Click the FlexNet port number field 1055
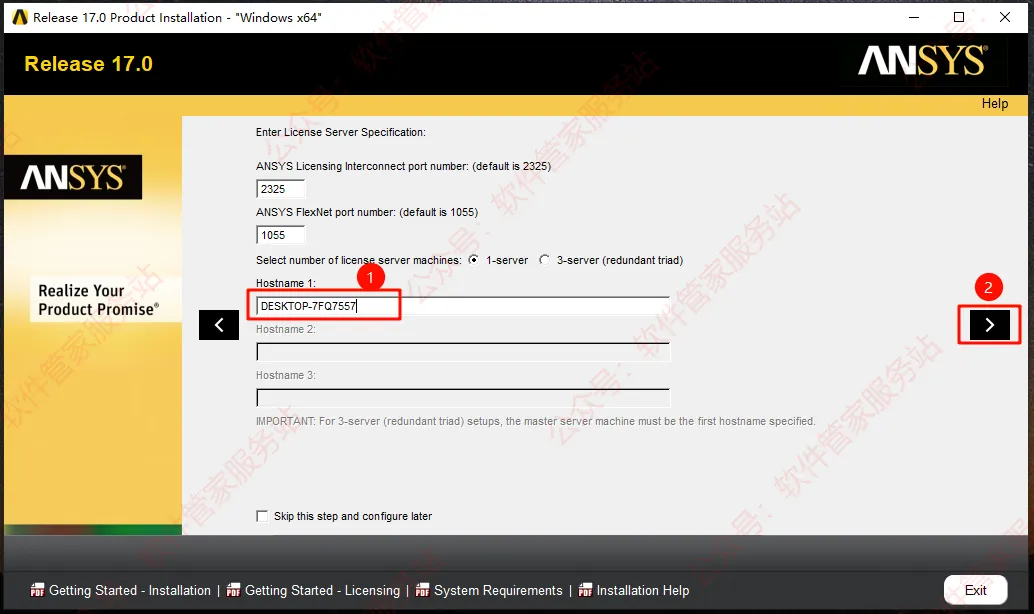 point(280,235)
